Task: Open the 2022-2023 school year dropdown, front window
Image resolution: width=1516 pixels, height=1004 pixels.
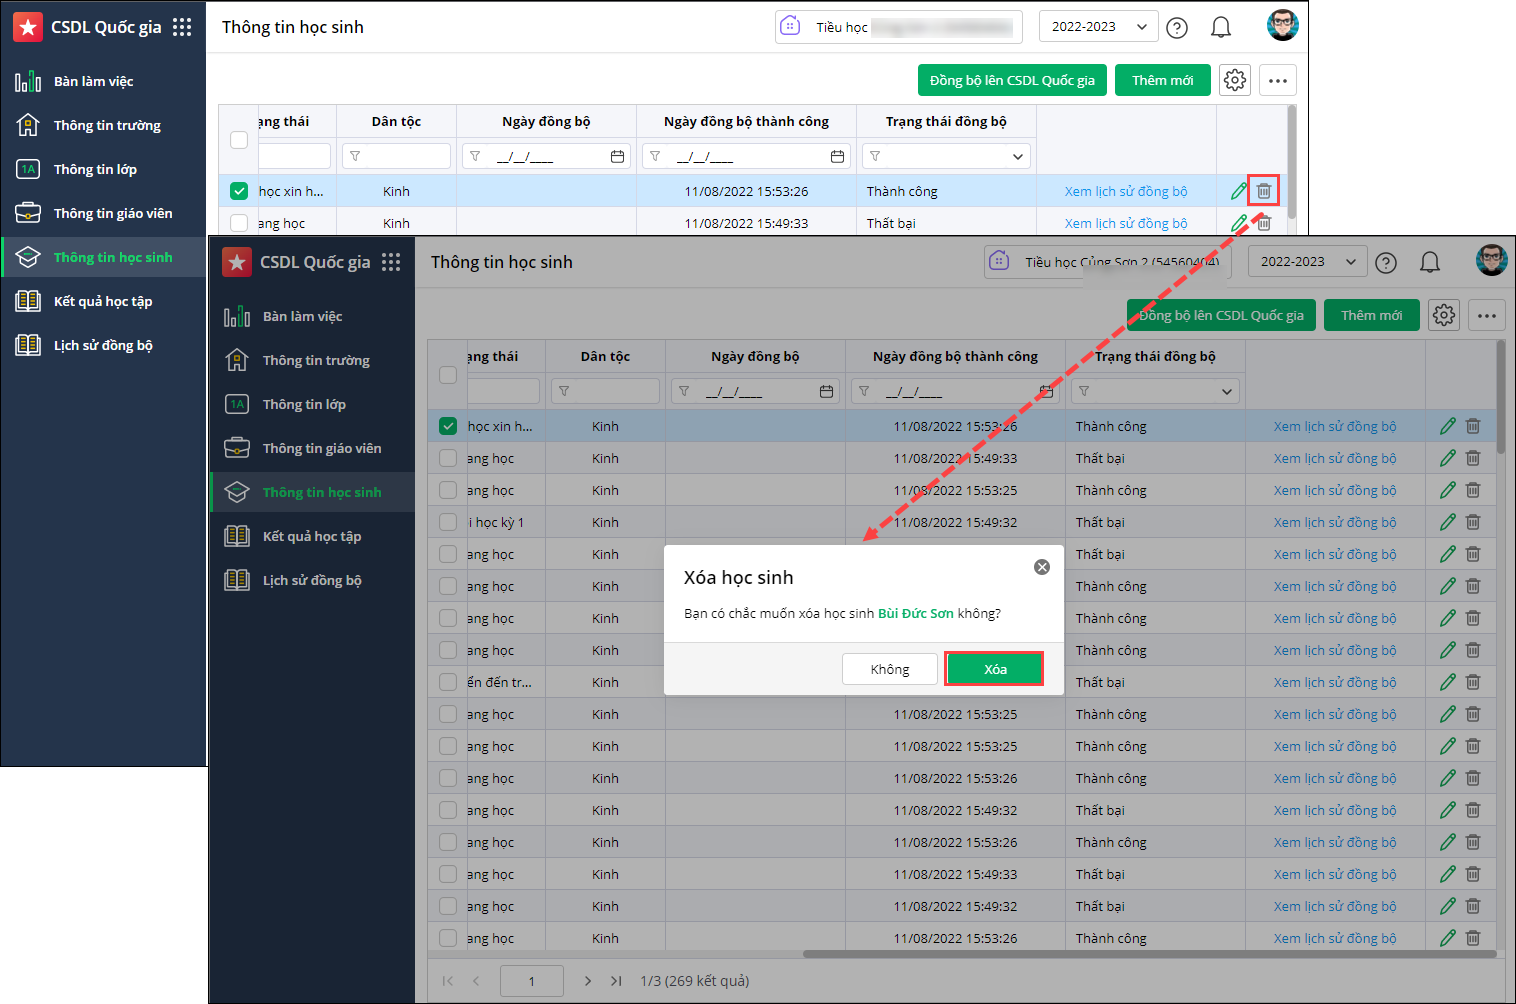Action: point(1308,262)
